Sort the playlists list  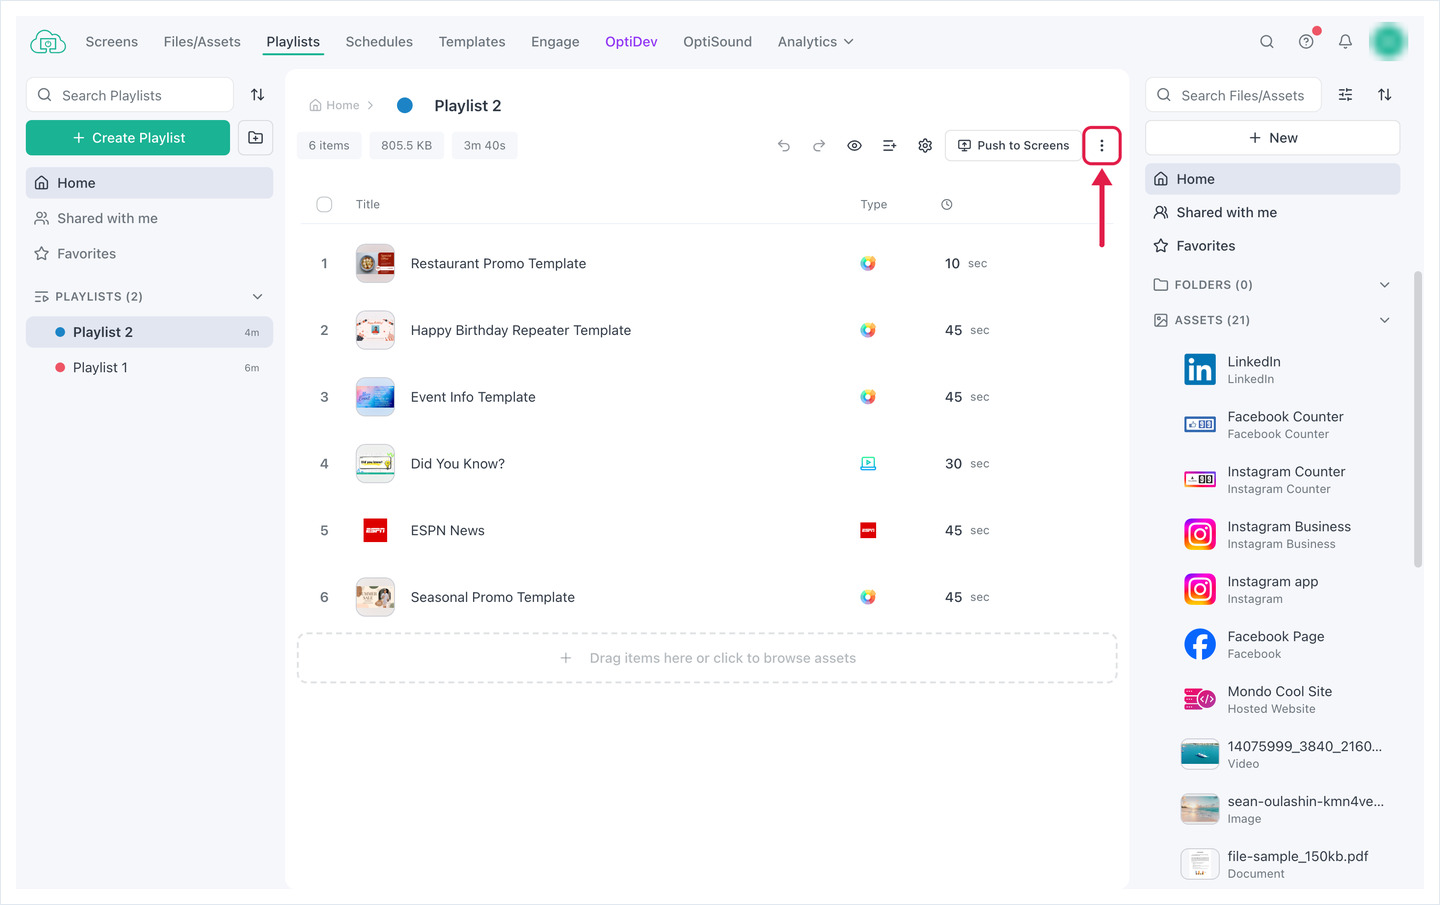pyautogui.click(x=257, y=95)
